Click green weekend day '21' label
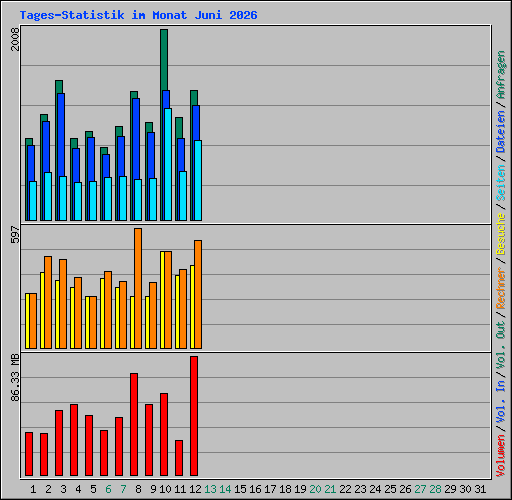The width and height of the screenshot is (512, 500). coord(330,489)
